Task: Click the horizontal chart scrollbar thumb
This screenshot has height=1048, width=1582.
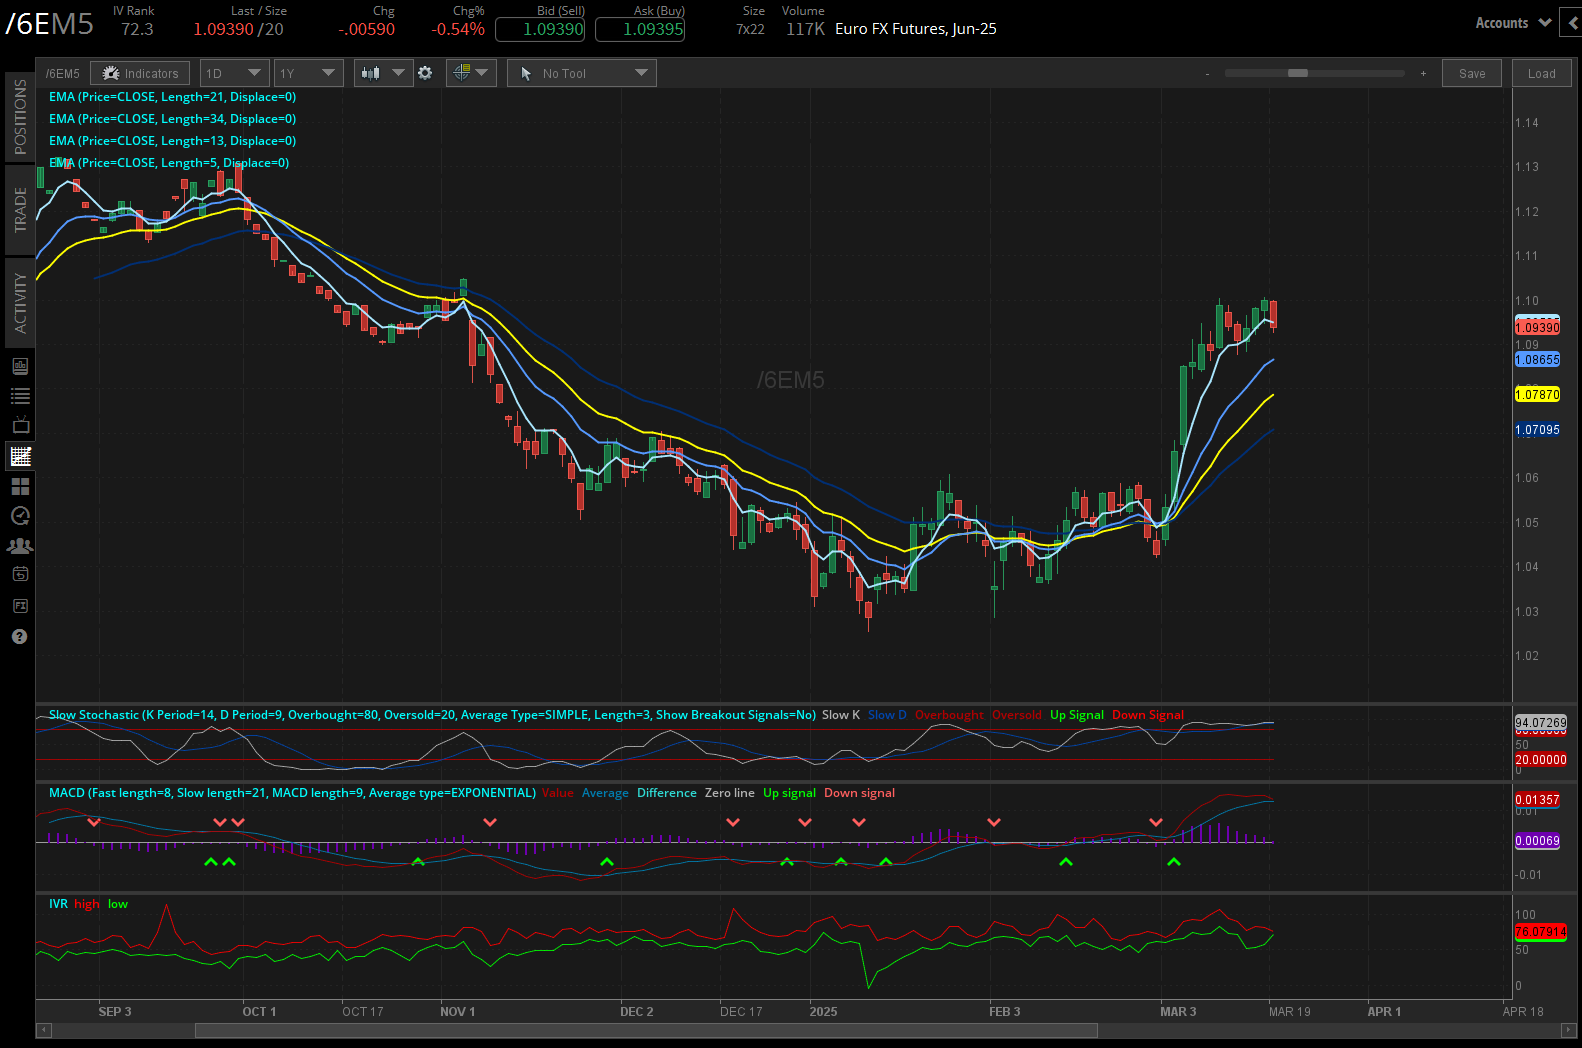Action: tap(646, 1030)
